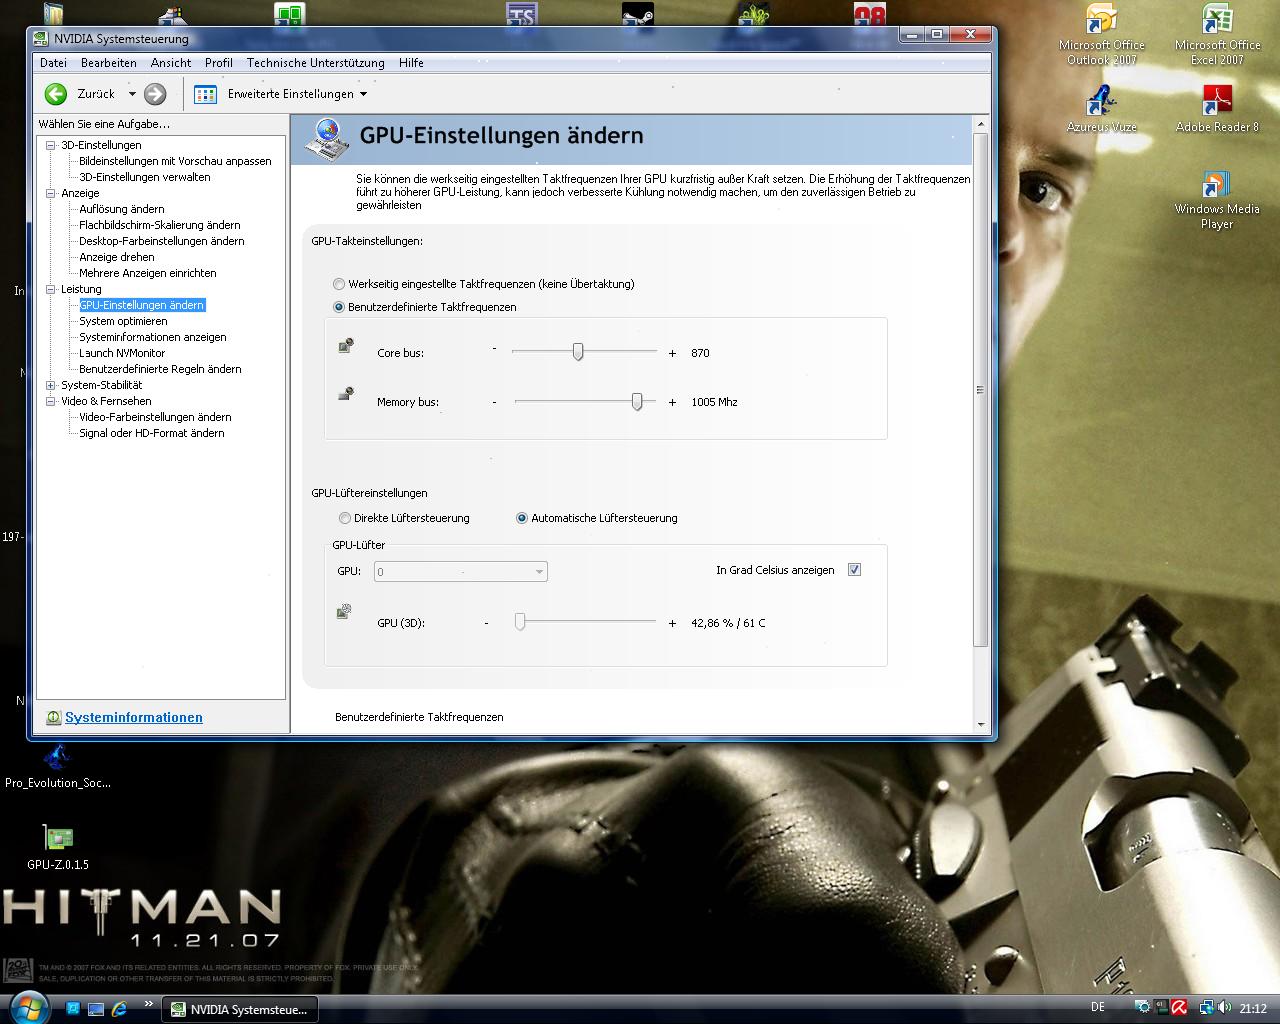Open System optimieren
Viewport: 1280px width, 1024px height.
coord(124,321)
